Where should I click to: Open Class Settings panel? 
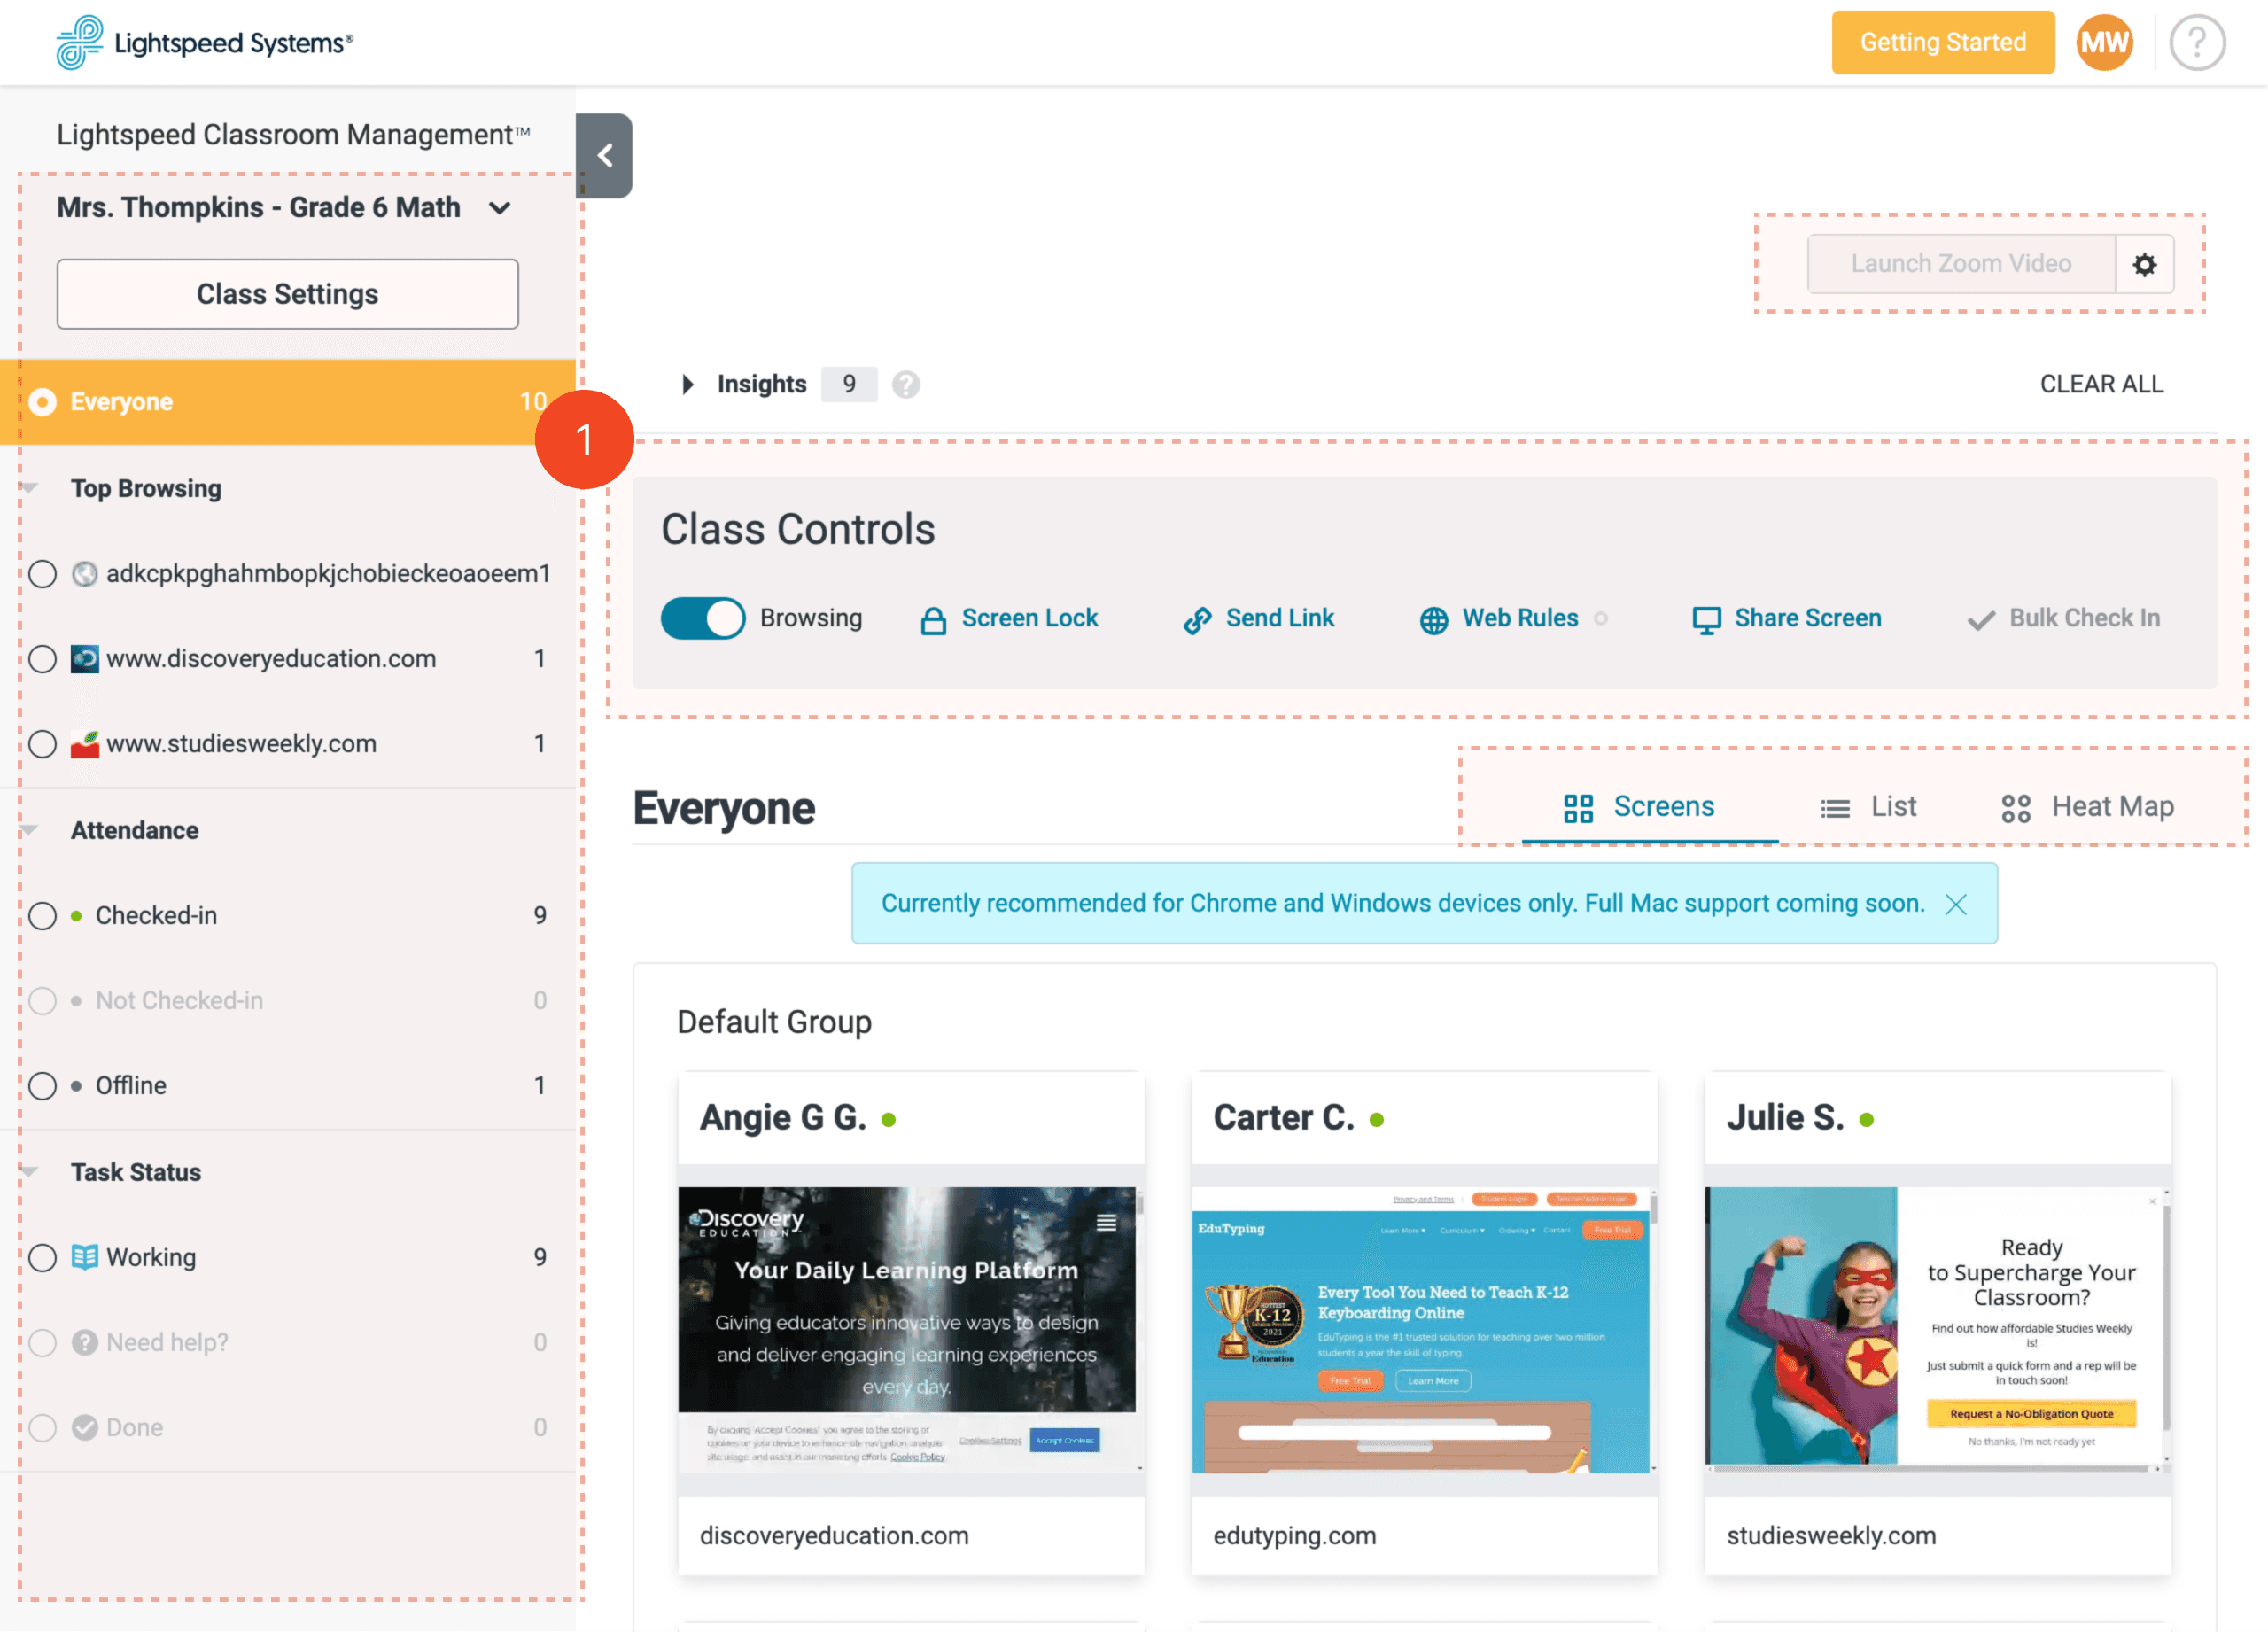[x=289, y=292]
